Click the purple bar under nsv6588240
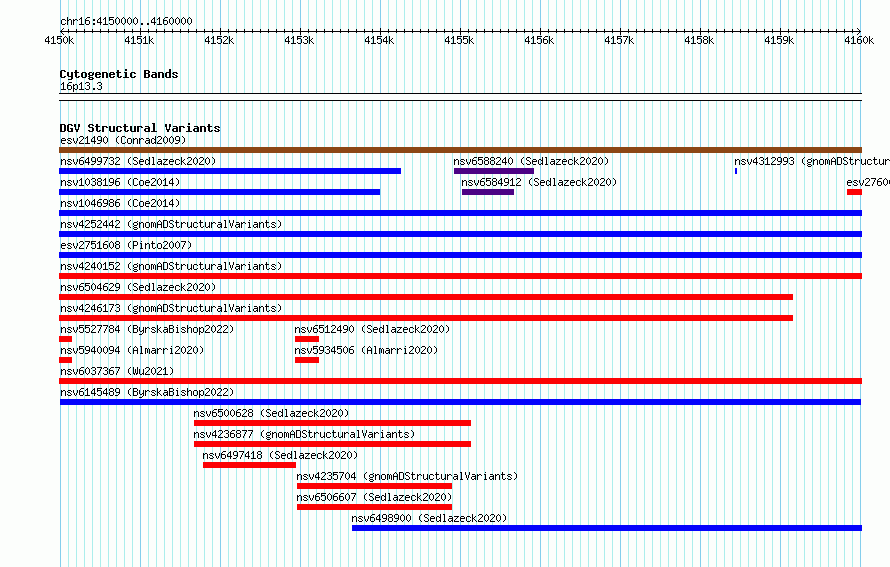The height and width of the screenshot is (567, 890). [x=494, y=171]
